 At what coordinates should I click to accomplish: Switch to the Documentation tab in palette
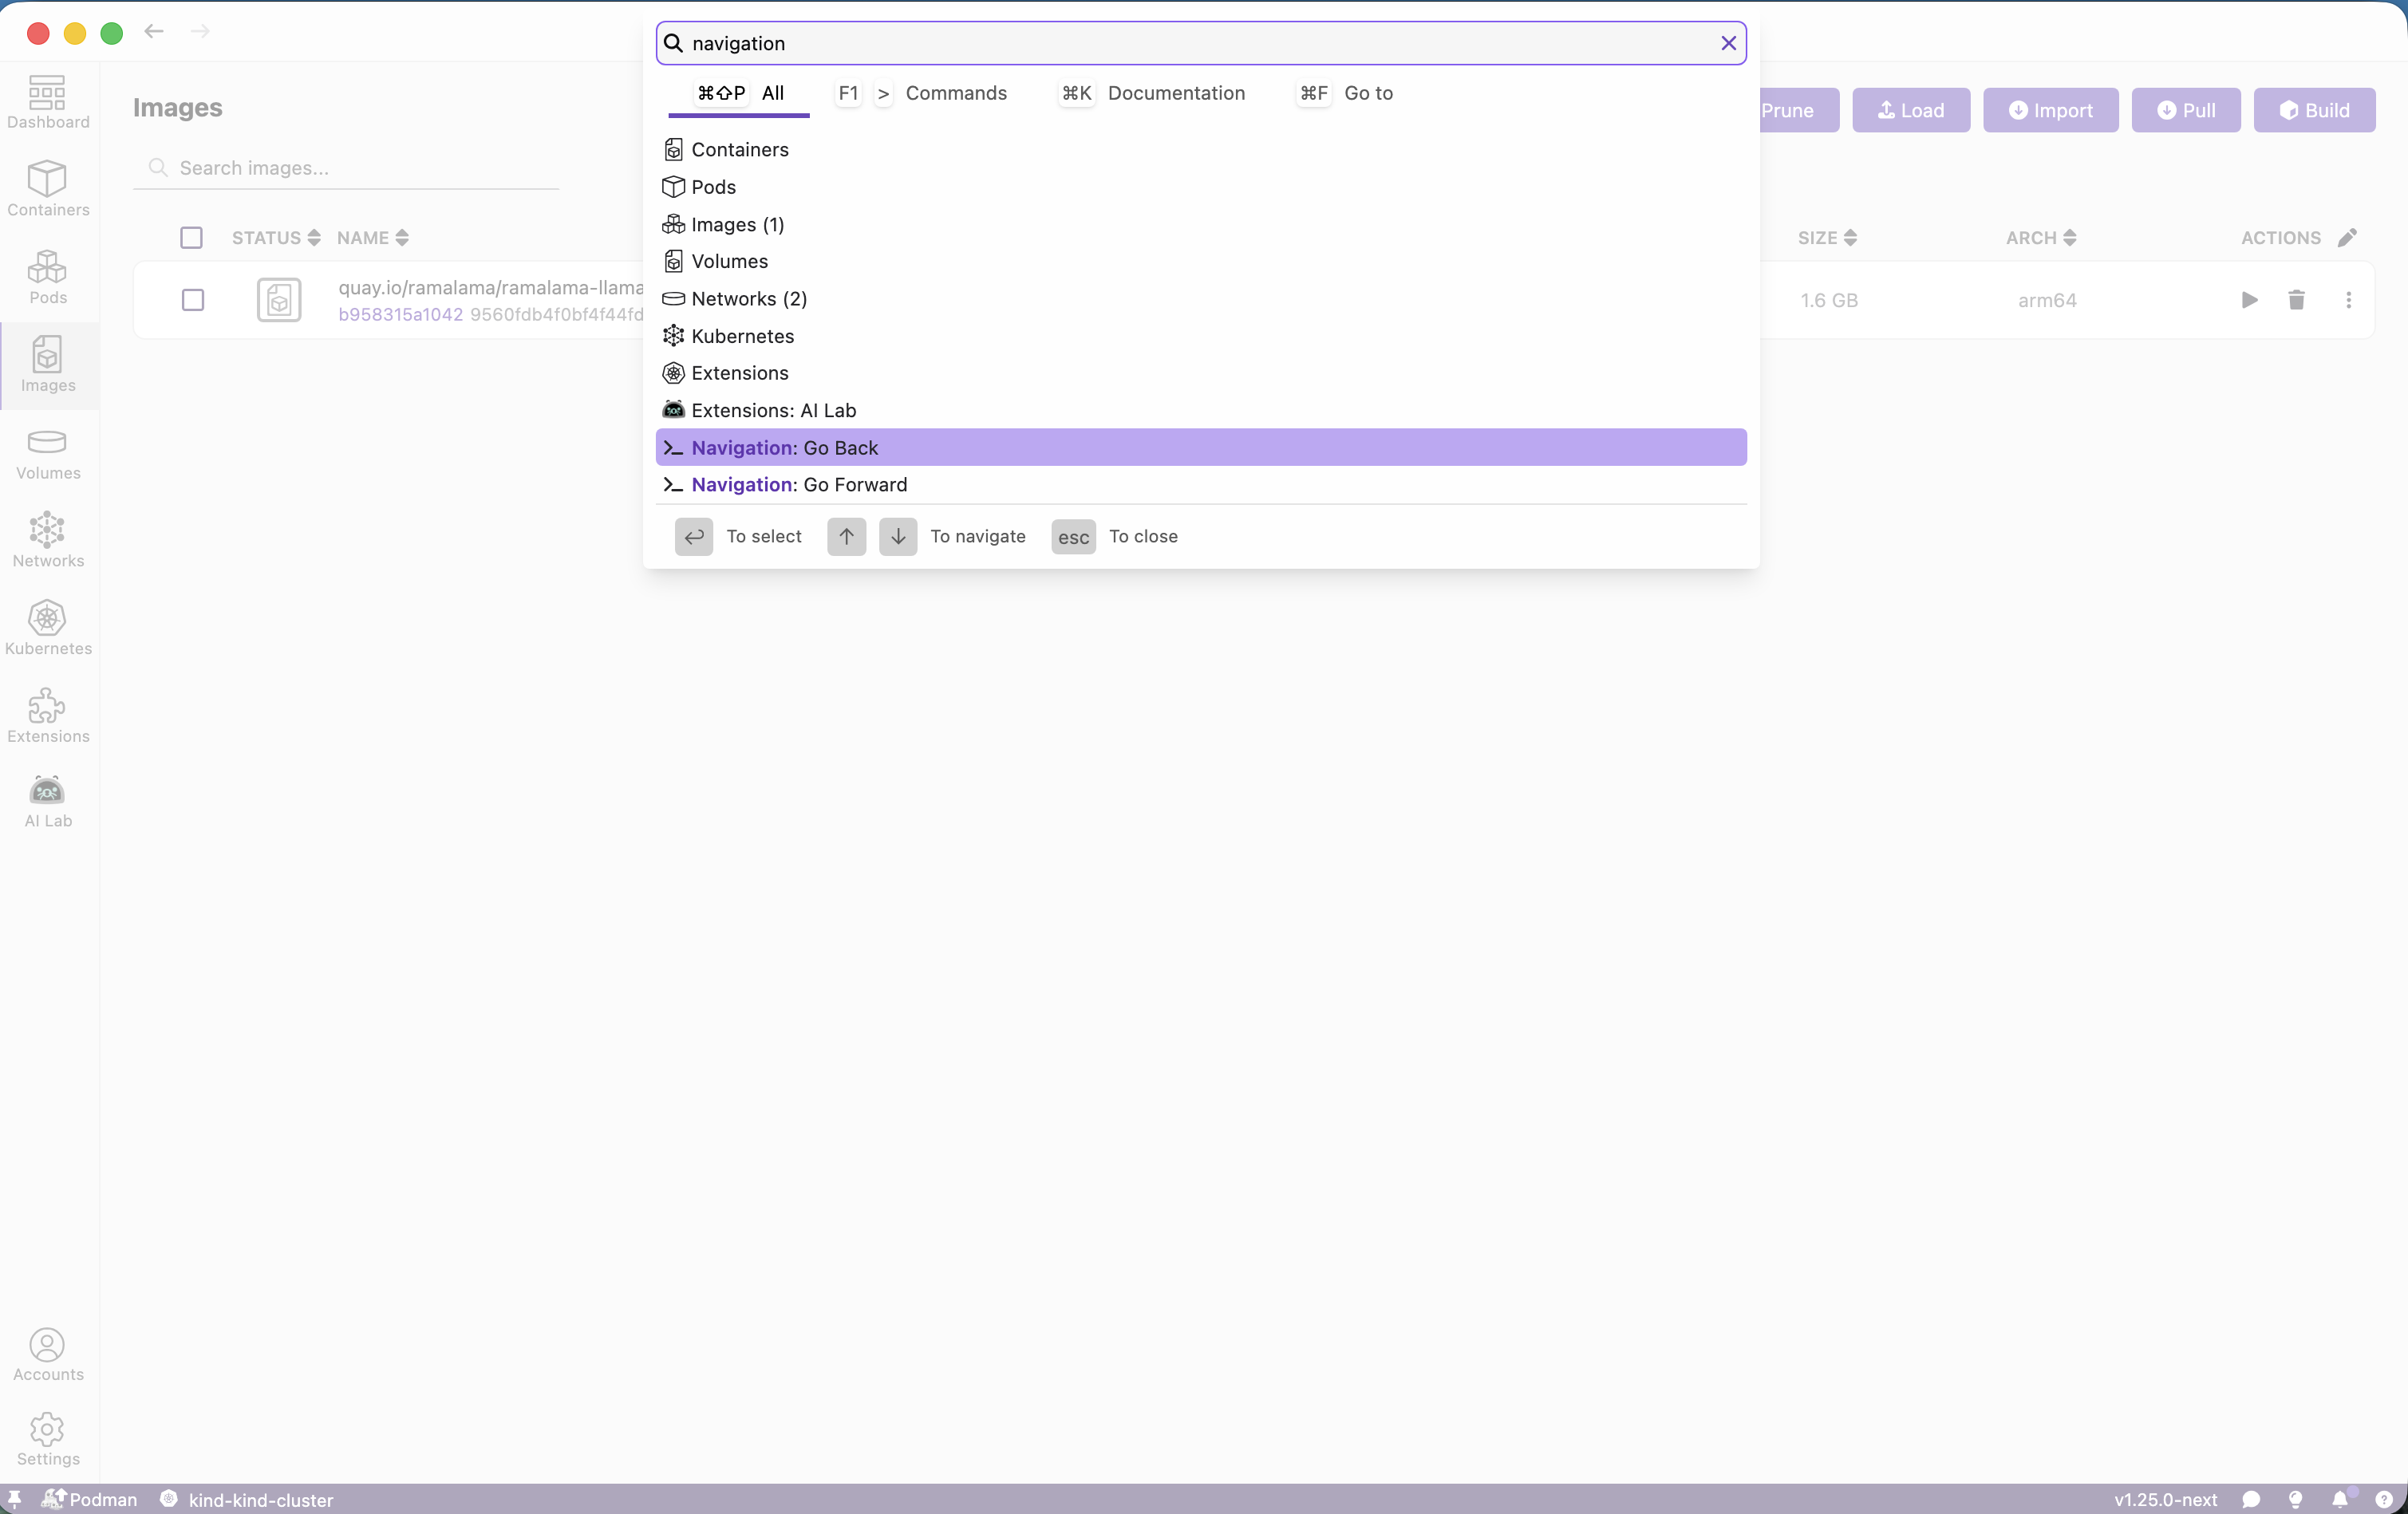(1175, 93)
